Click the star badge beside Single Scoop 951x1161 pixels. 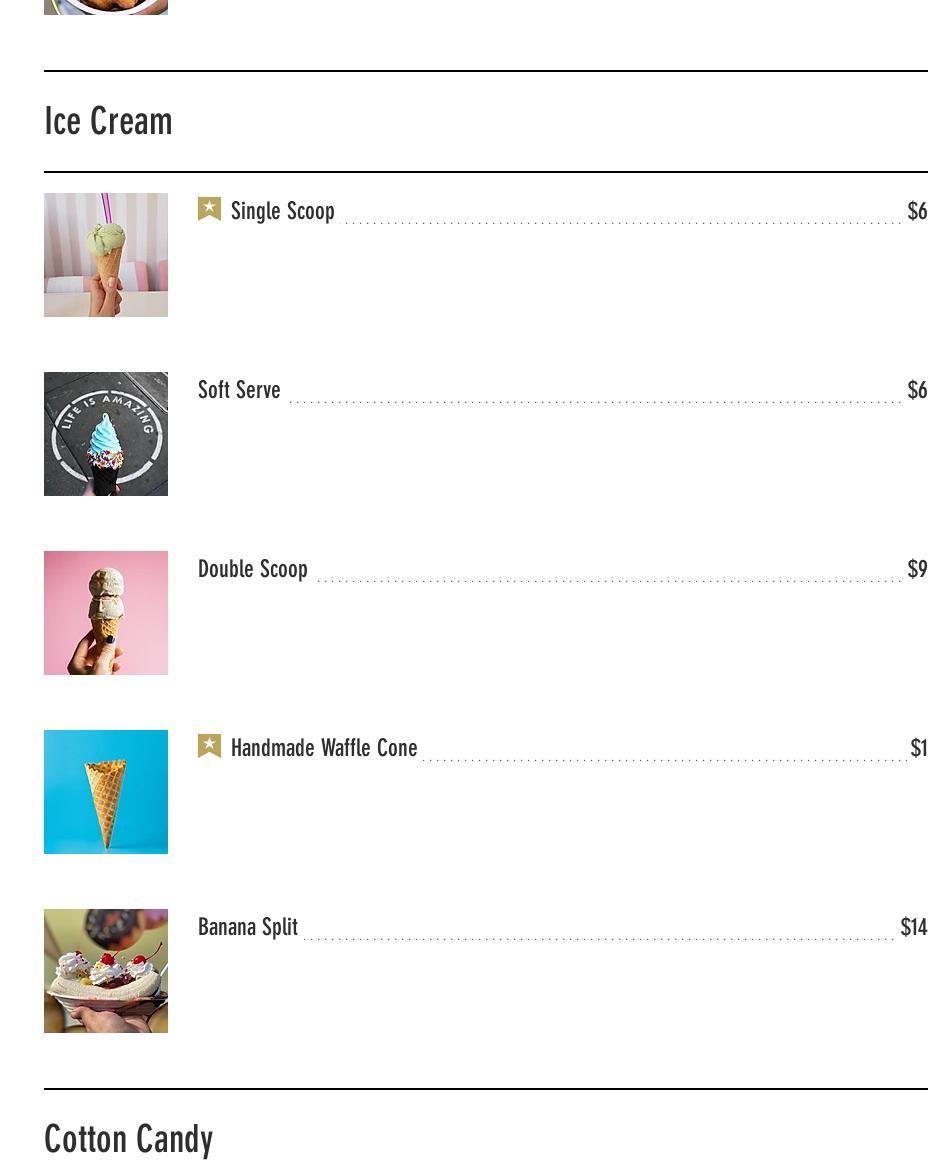click(209, 209)
